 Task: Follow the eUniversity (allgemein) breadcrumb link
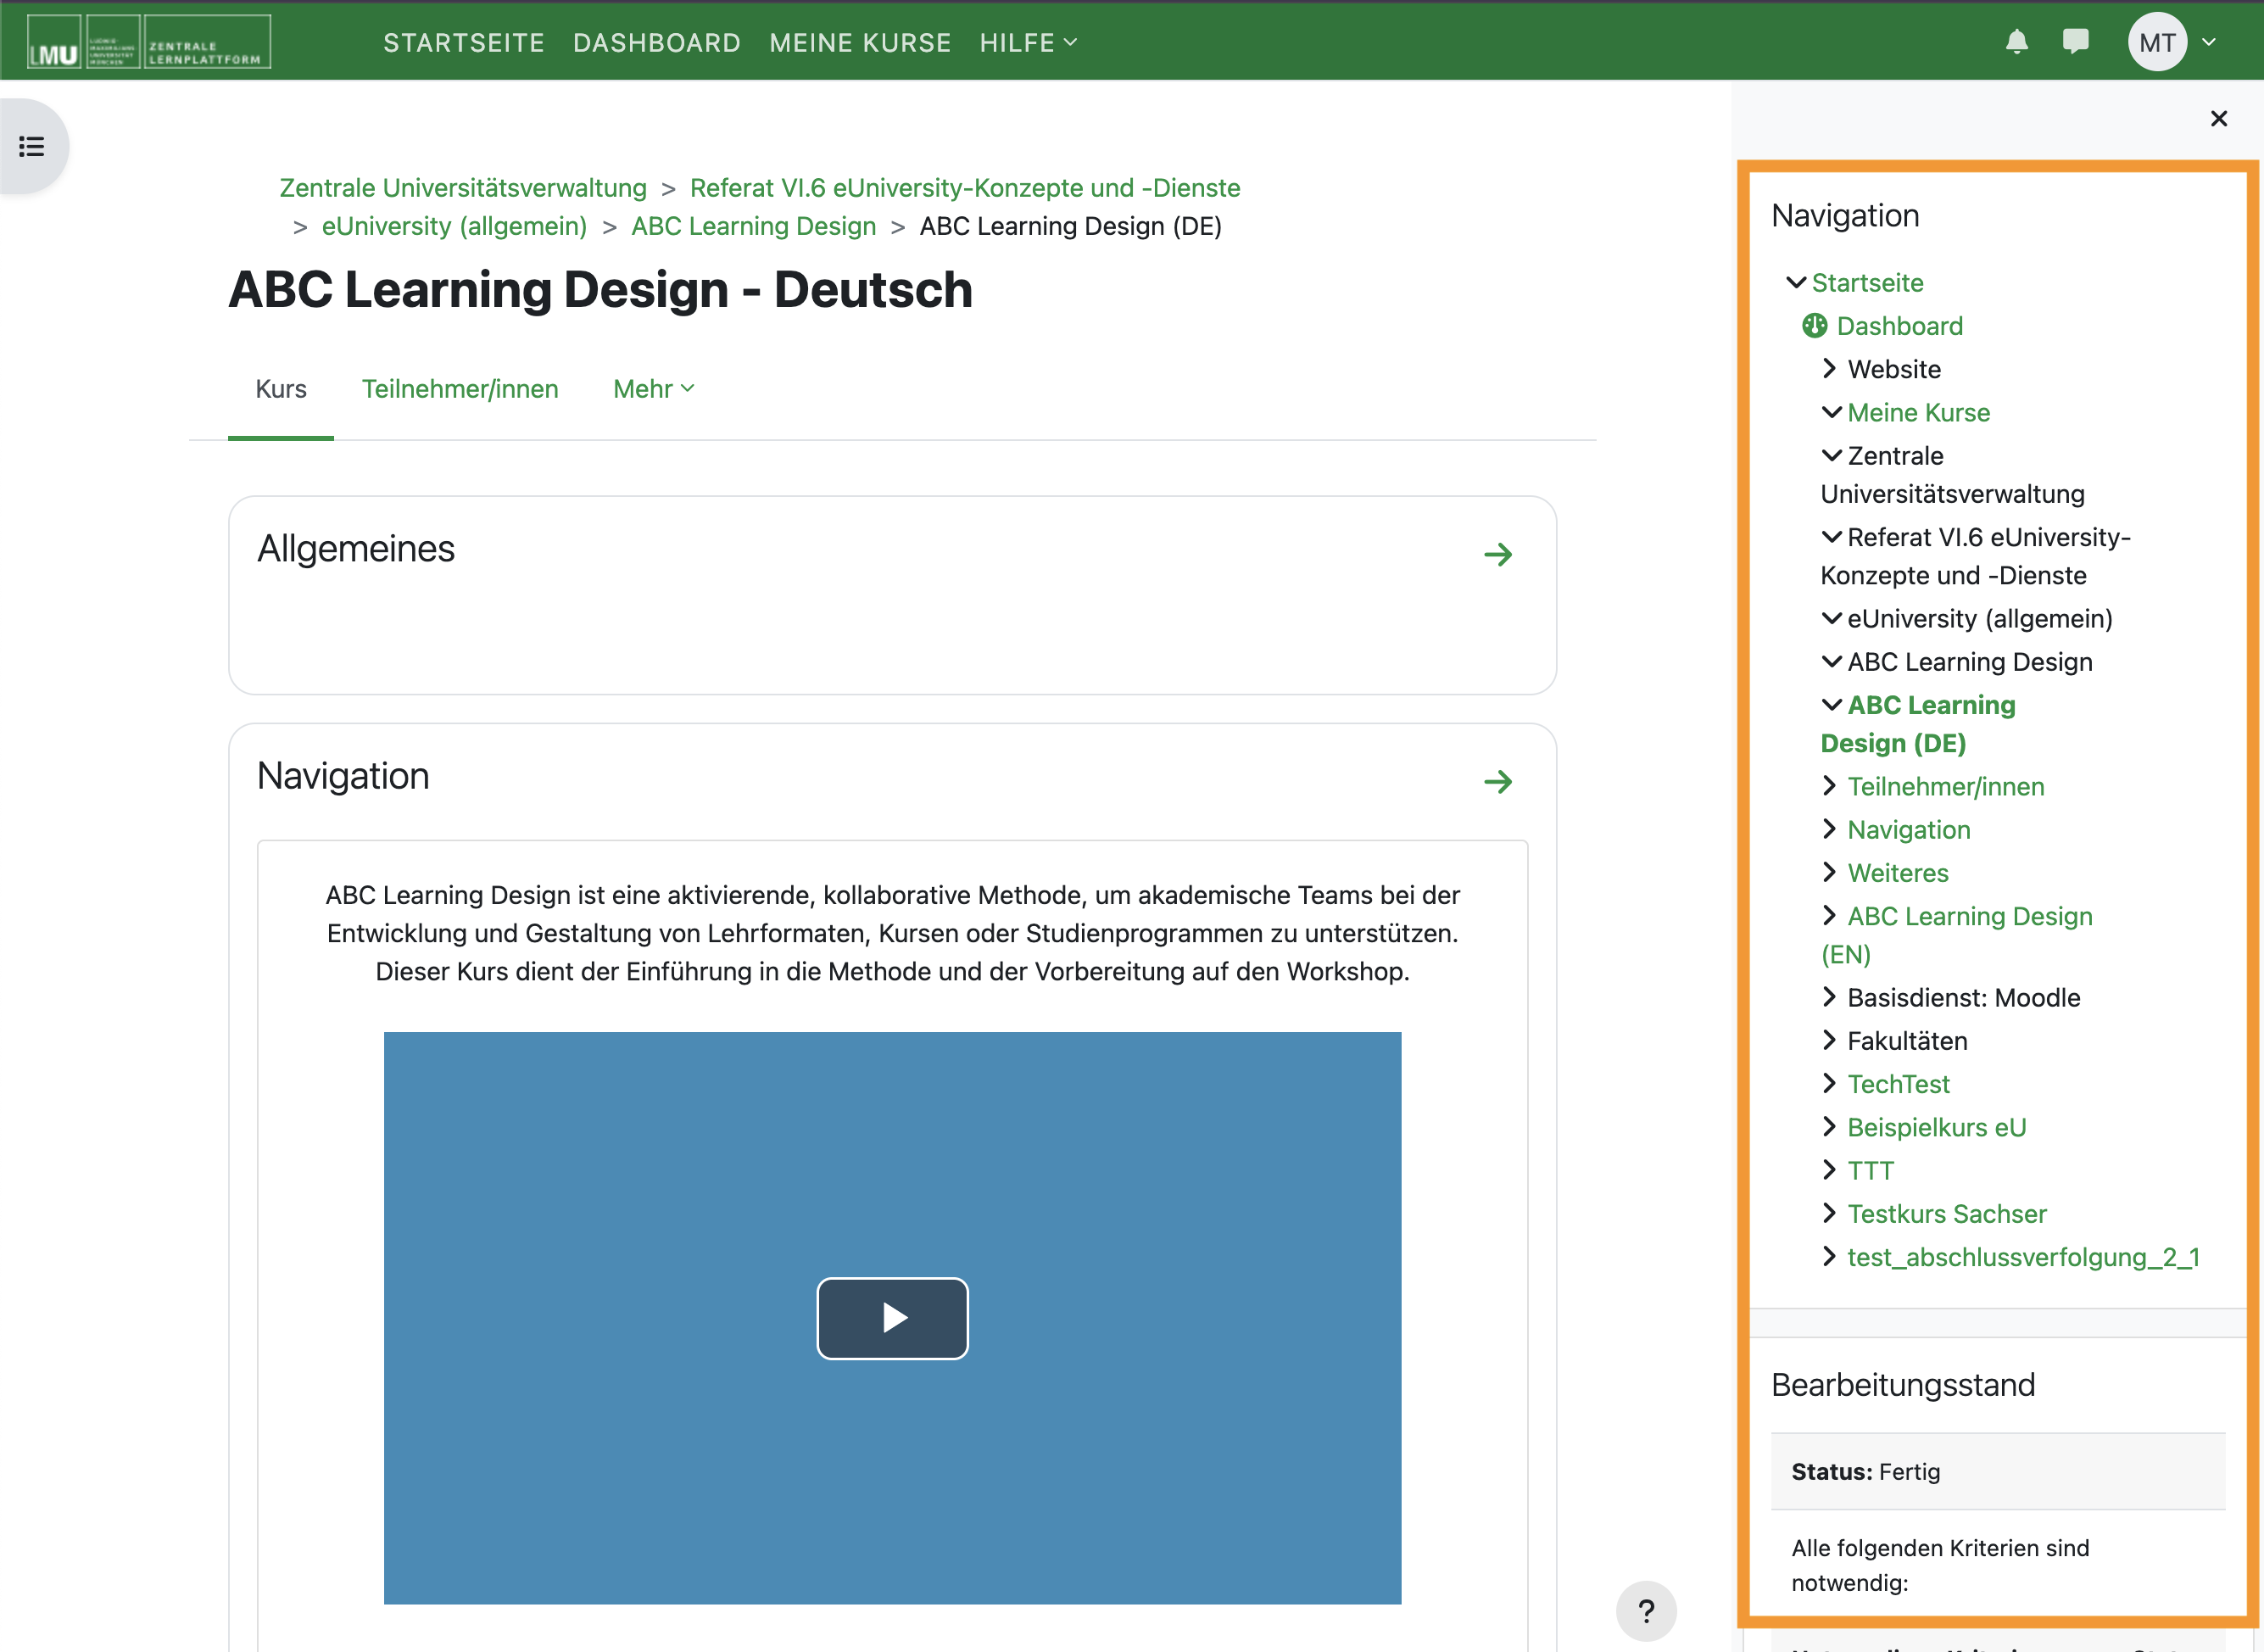454,226
